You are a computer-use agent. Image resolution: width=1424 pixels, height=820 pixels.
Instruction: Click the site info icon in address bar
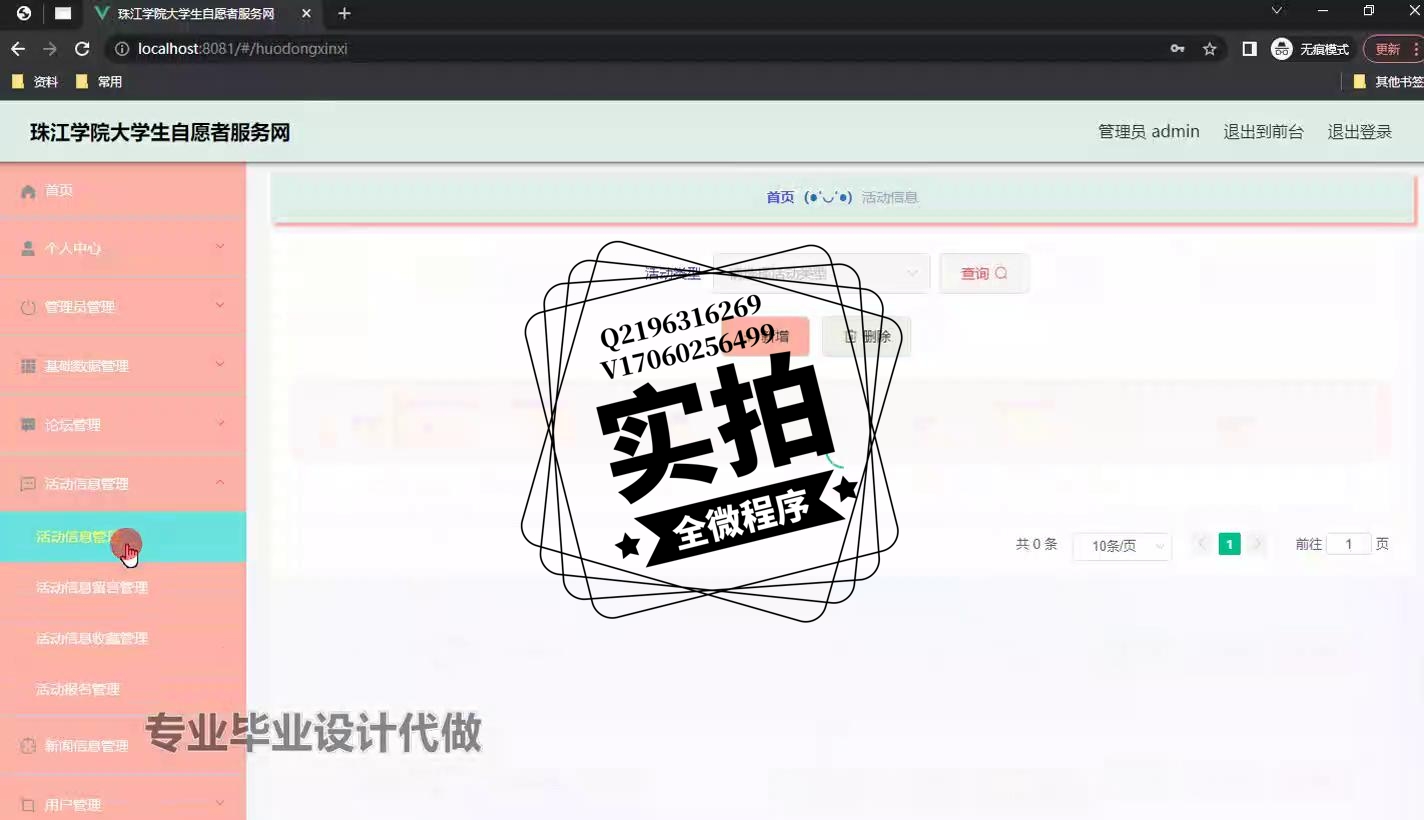point(121,49)
